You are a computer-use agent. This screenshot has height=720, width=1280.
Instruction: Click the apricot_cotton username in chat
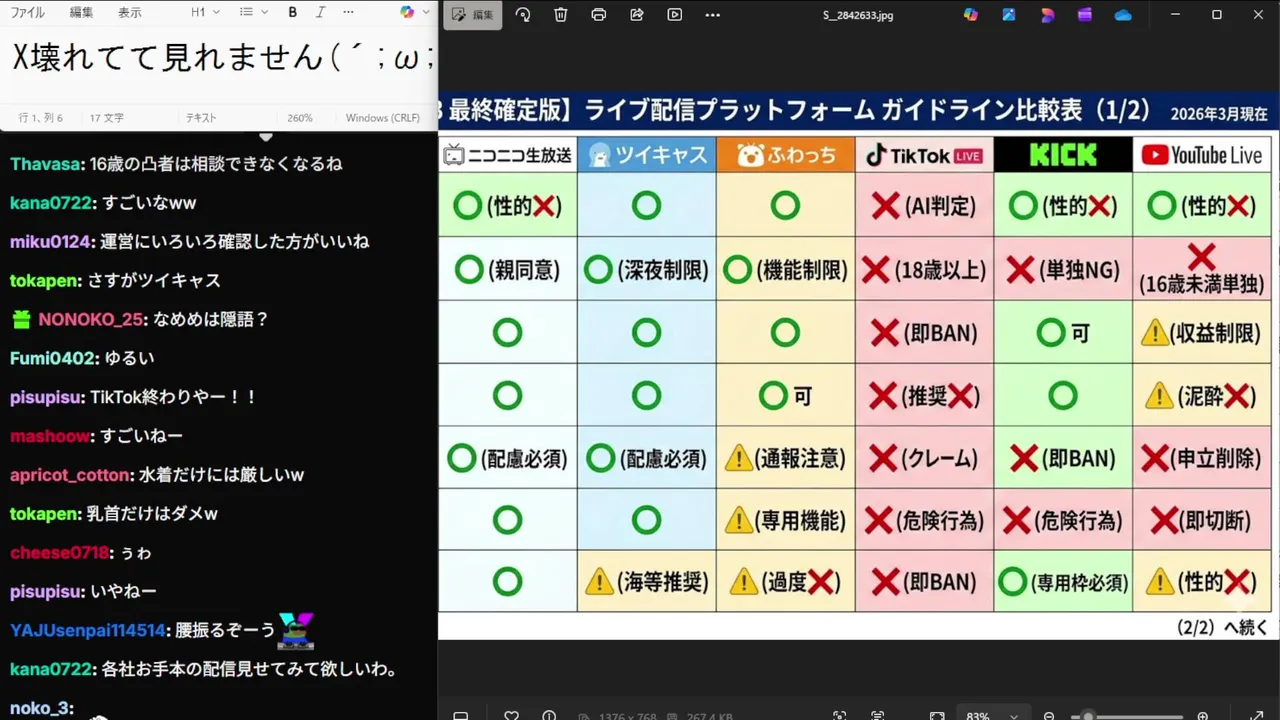[70, 475]
